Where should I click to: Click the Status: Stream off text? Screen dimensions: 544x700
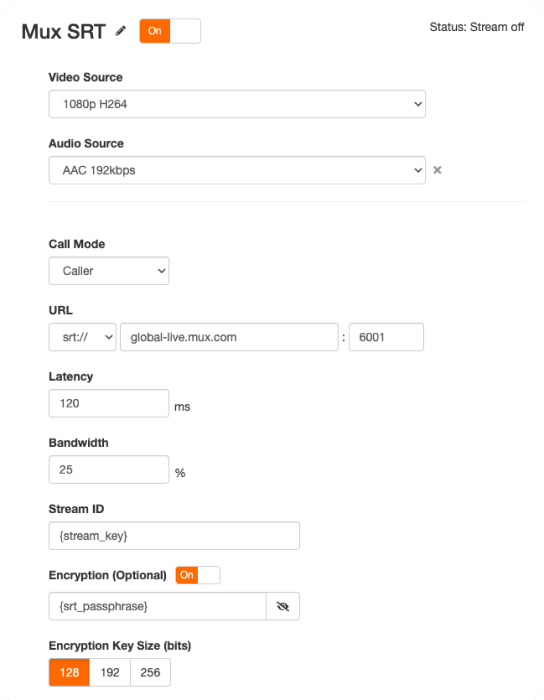pyautogui.click(x=477, y=27)
